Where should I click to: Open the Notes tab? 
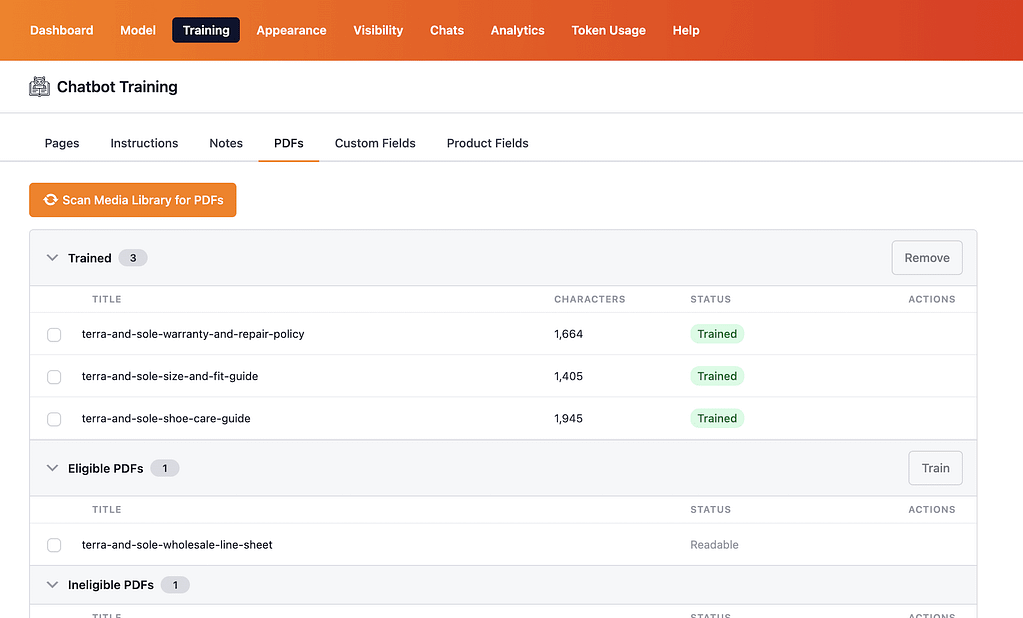(x=226, y=143)
